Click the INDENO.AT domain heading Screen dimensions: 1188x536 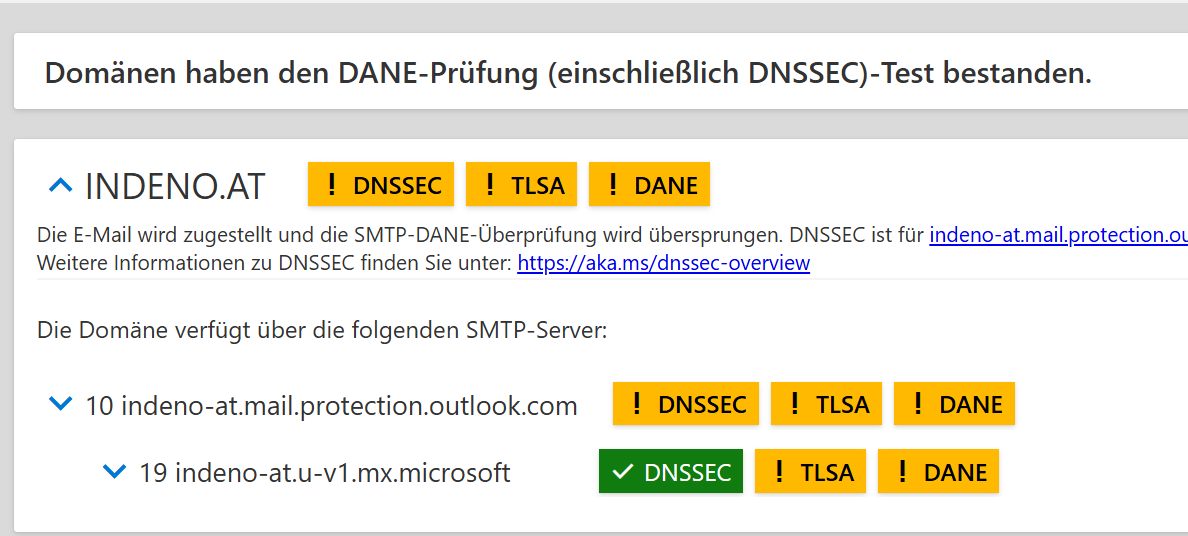click(x=176, y=186)
